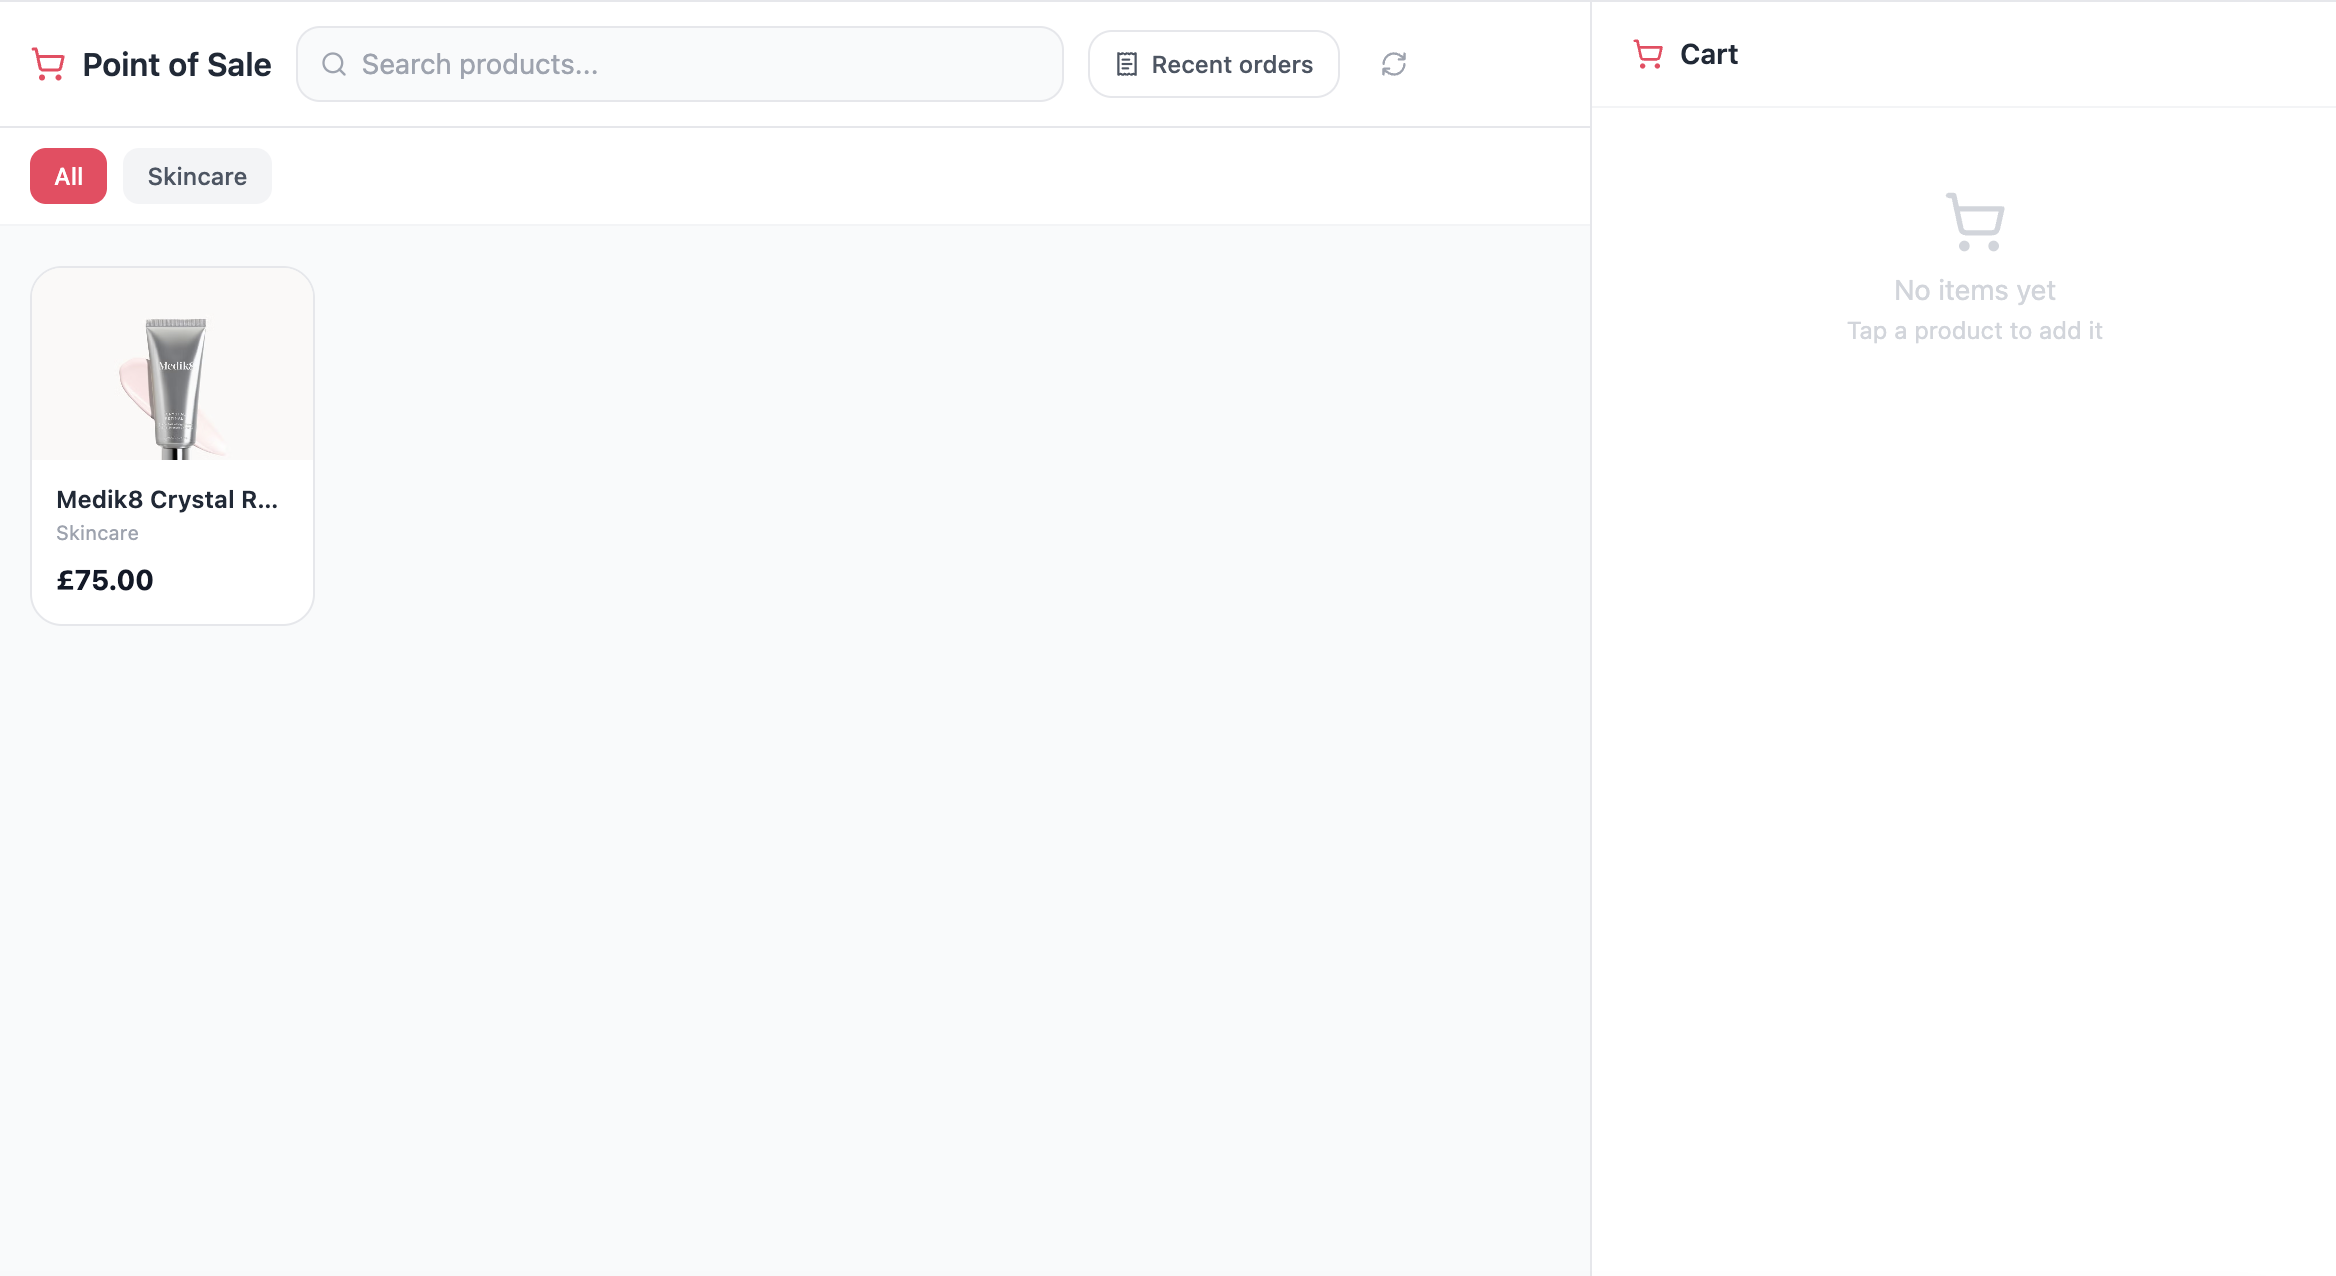Click the refresh products icon

(x=1394, y=64)
